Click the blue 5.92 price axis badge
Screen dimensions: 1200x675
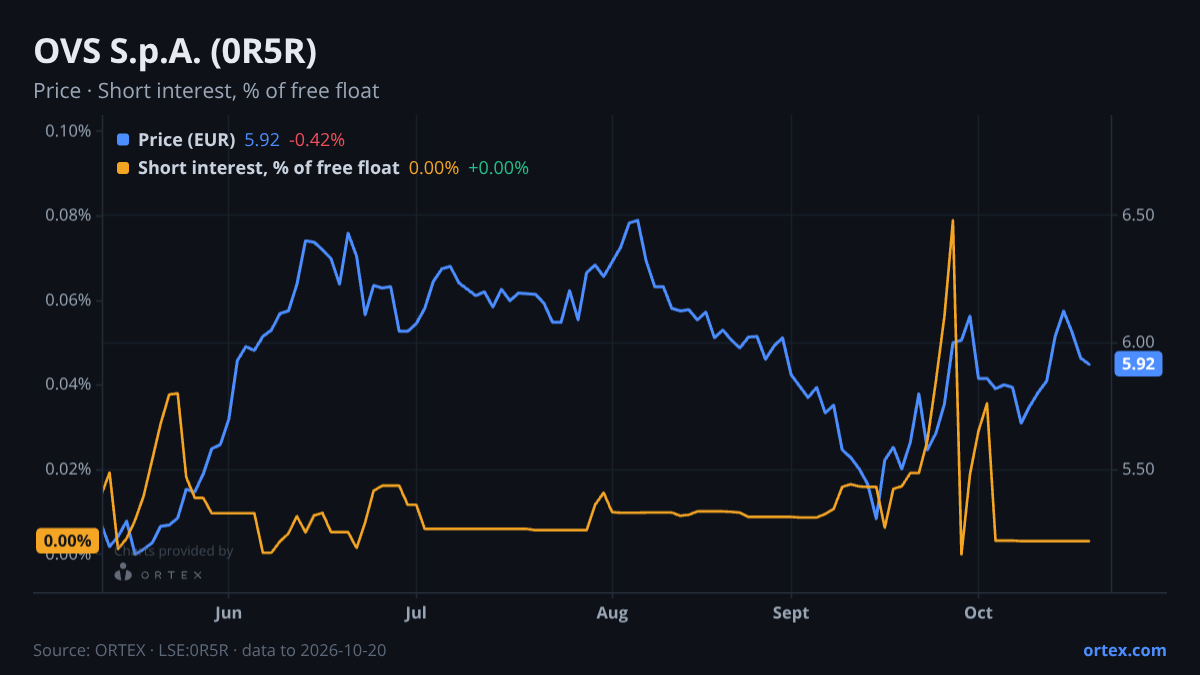point(1138,364)
